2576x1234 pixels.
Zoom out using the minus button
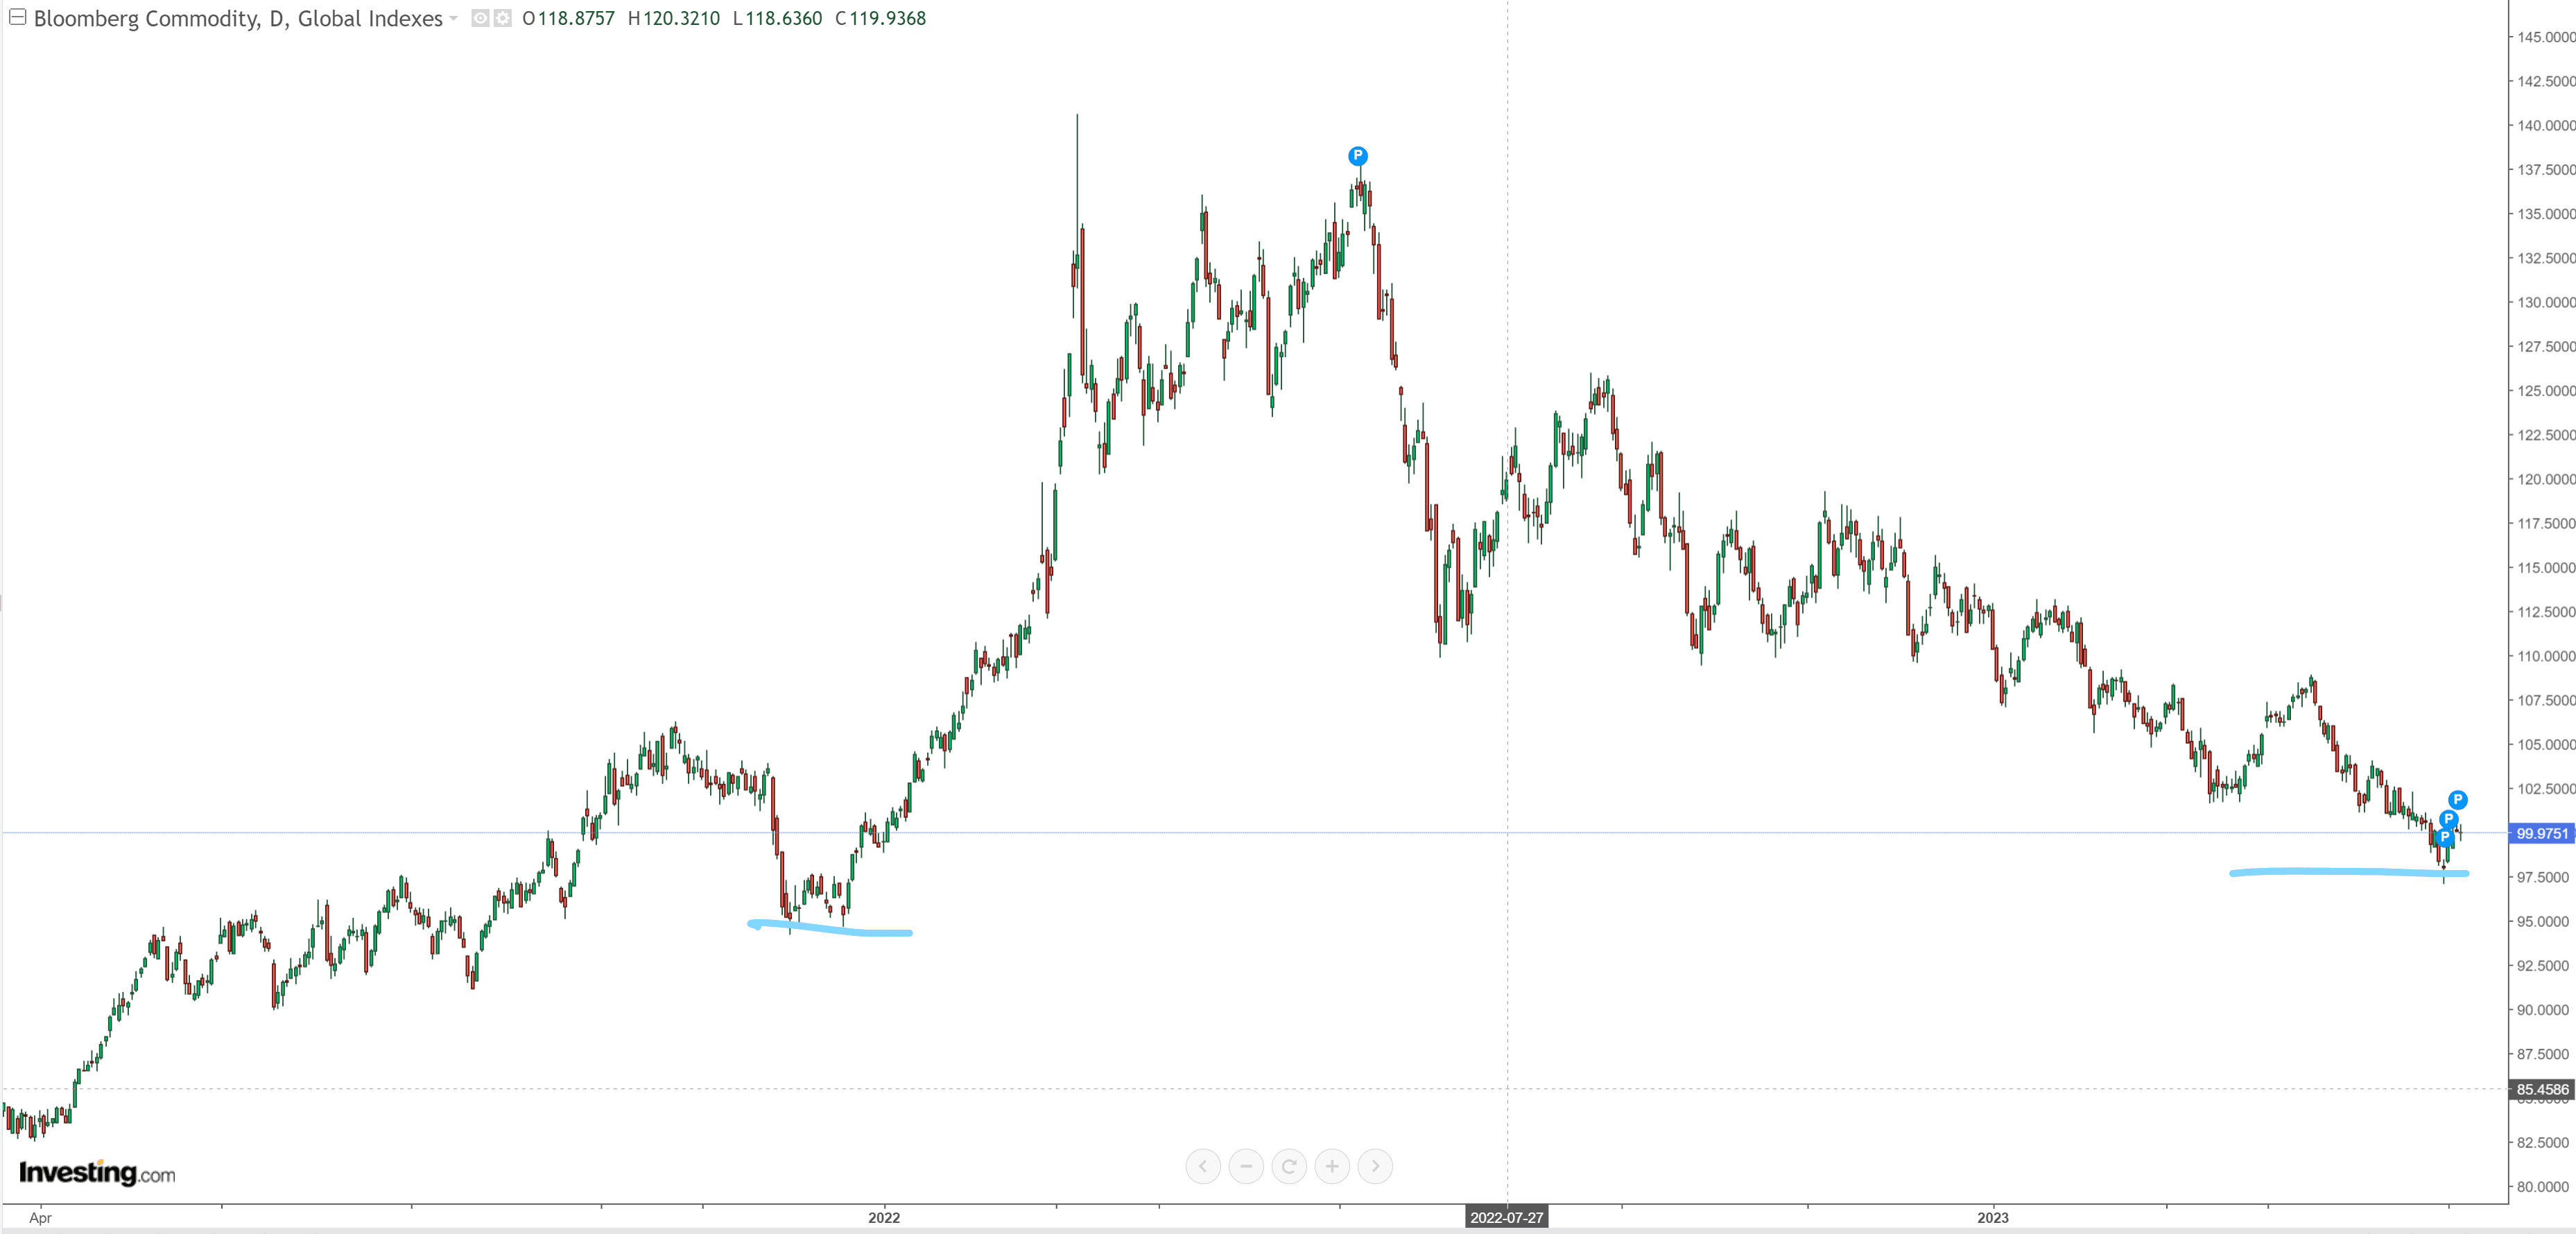click(x=1246, y=1166)
